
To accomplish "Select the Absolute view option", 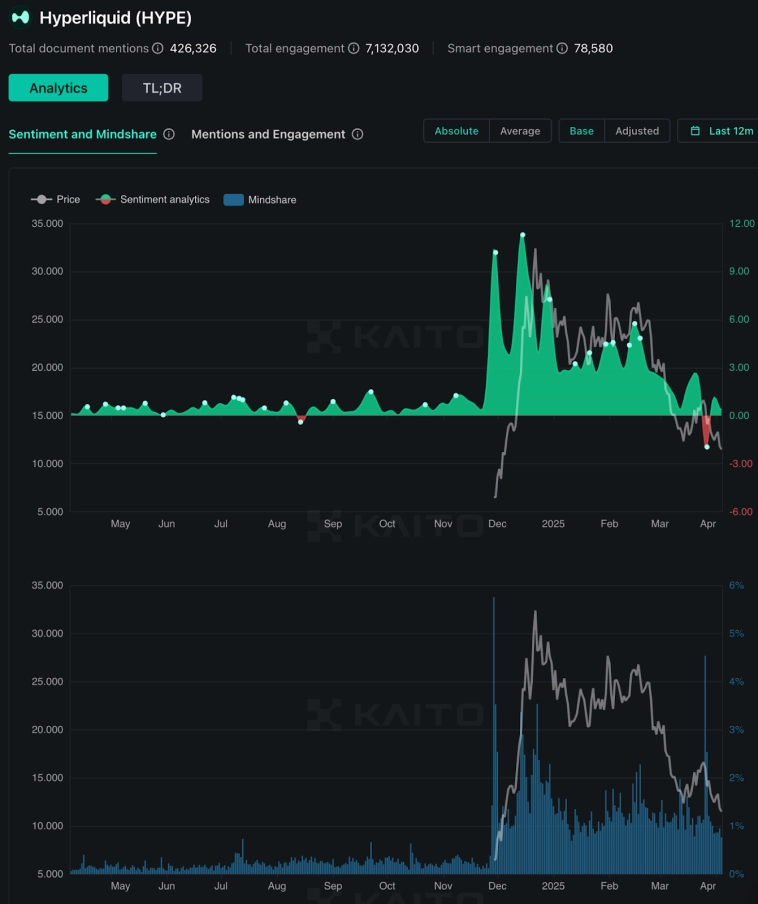I will (x=457, y=131).
